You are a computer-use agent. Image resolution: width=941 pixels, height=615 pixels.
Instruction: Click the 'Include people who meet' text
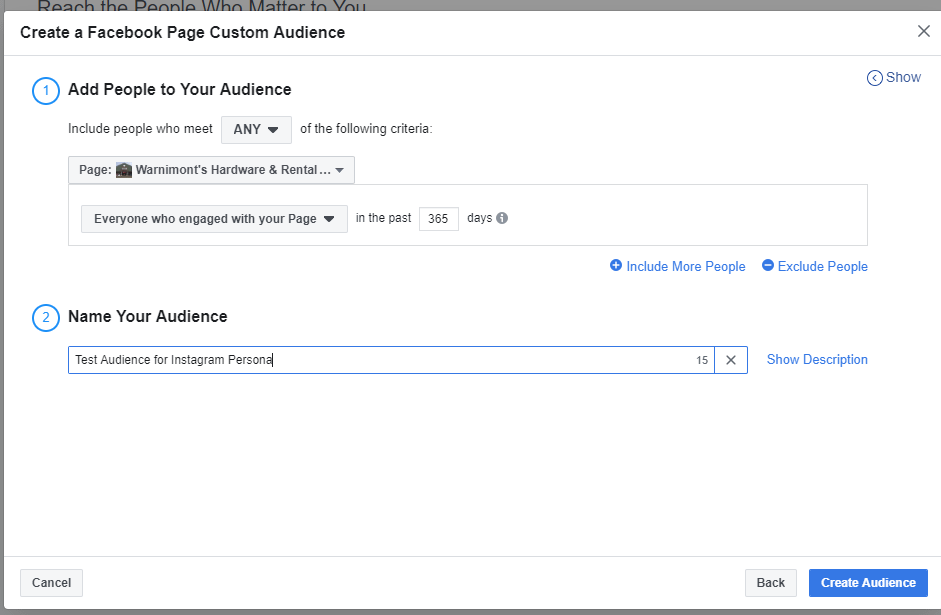point(140,128)
